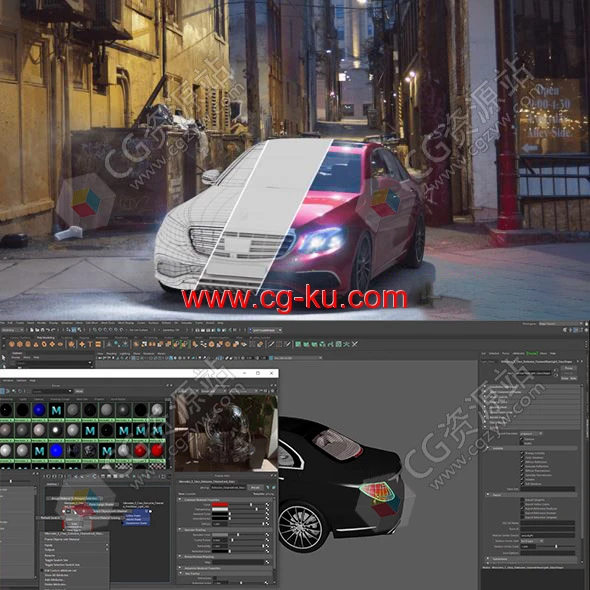
Task: Create a polygon cylinder from the shelf
Action: 28,344
